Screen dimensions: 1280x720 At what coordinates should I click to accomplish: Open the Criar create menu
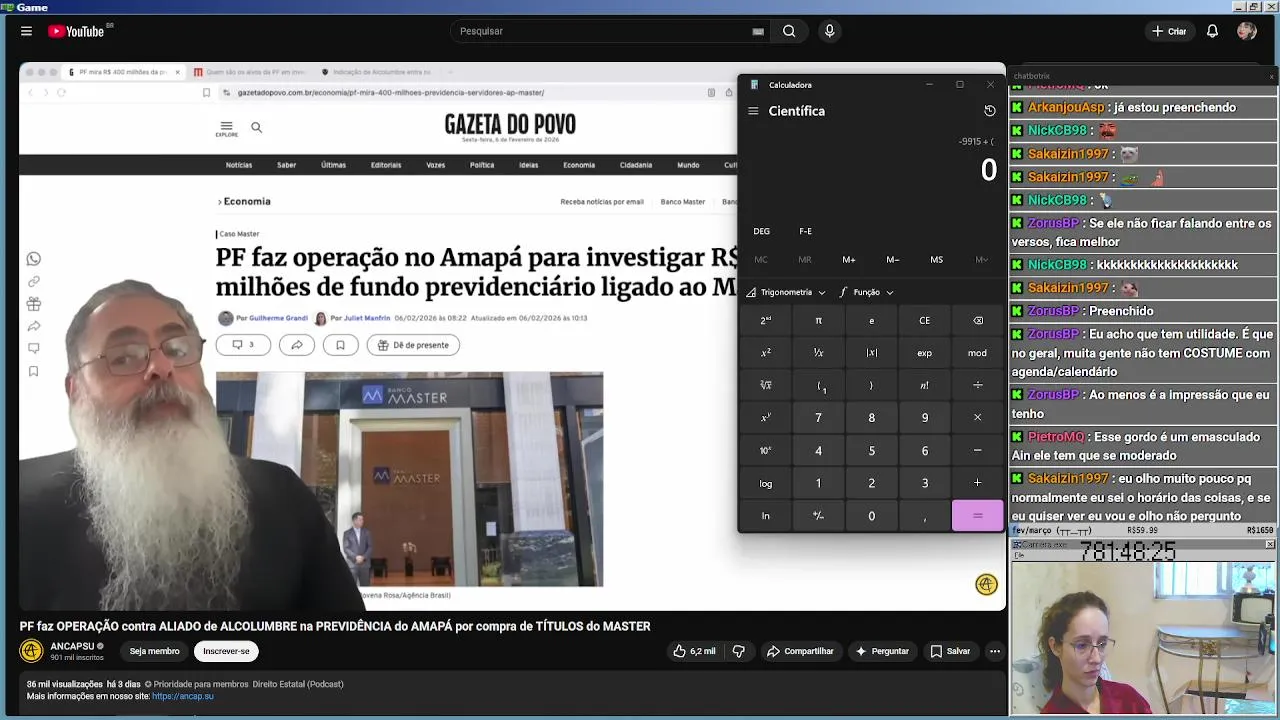[1169, 31]
